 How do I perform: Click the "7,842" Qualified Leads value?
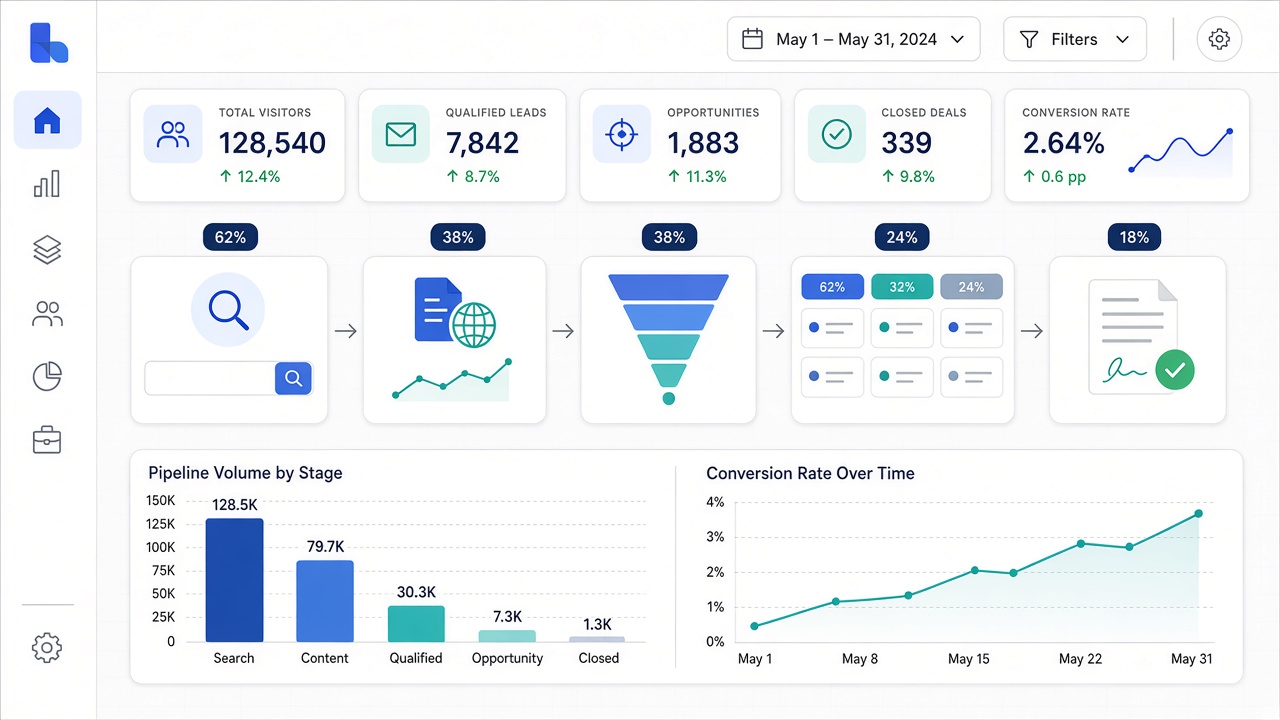coord(482,143)
